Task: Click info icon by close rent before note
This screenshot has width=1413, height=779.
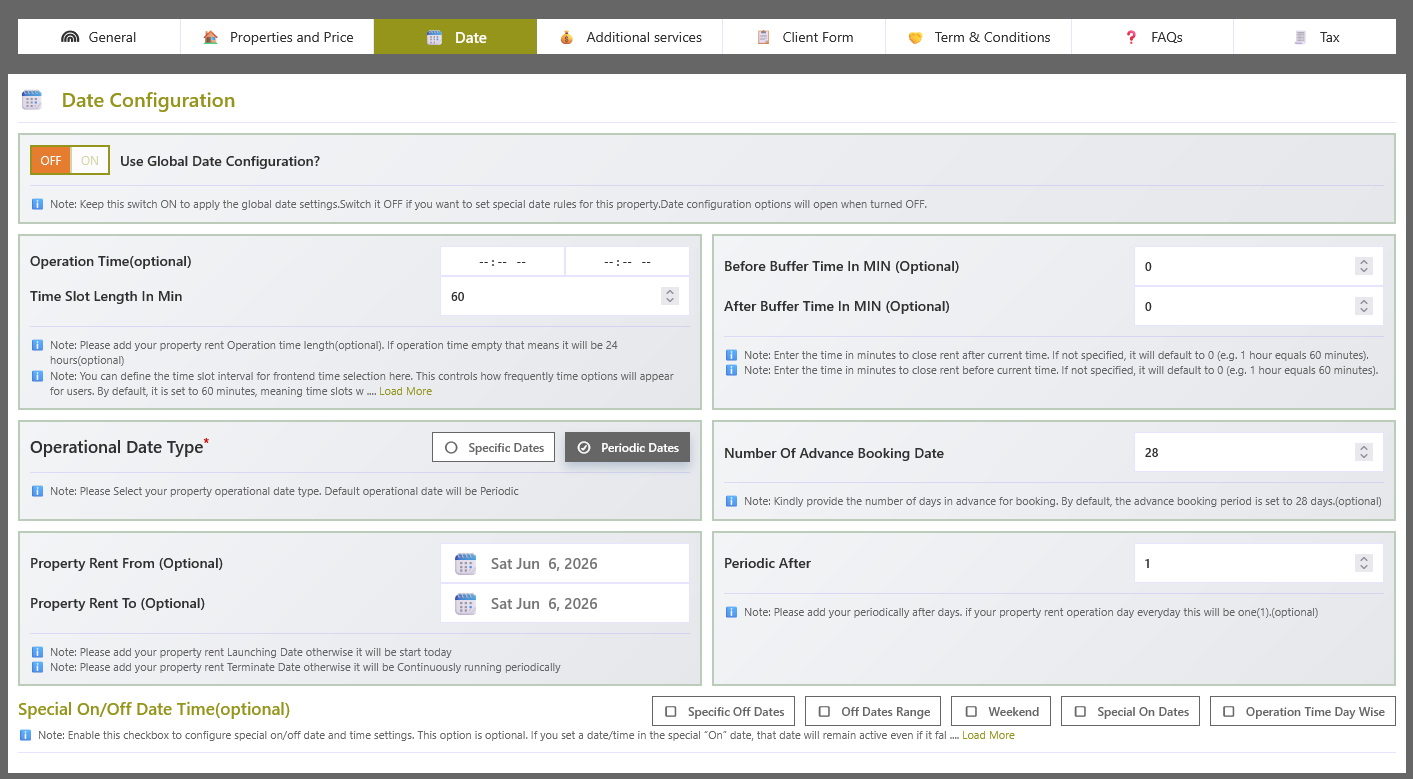Action: (x=731, y=370)
